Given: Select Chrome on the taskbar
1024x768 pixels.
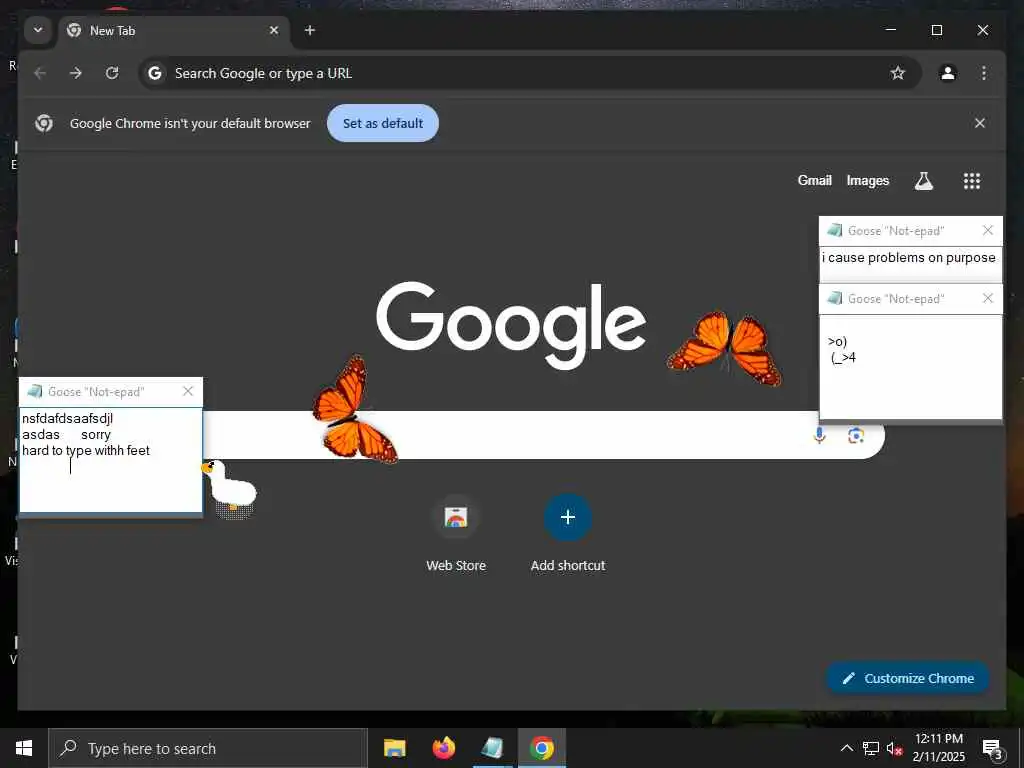Looking at the screenshot, I should (541, 748).
